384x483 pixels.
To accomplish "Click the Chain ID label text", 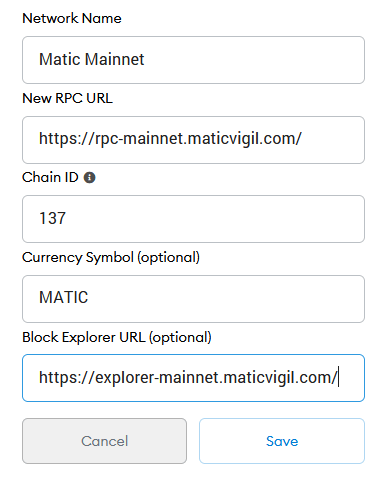I will tap(50, 177).
